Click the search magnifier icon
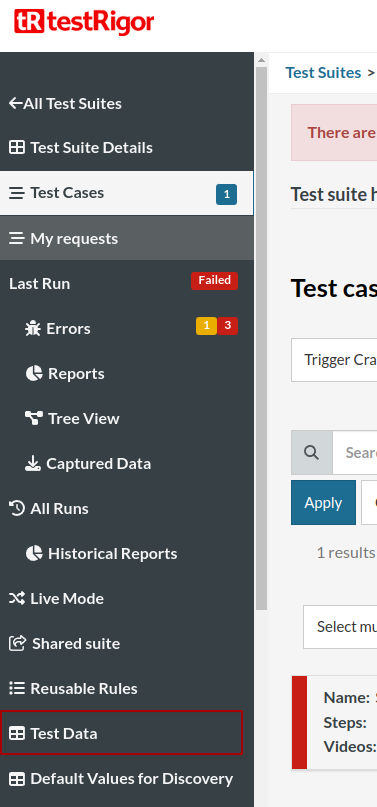 [x=311, y=452]
